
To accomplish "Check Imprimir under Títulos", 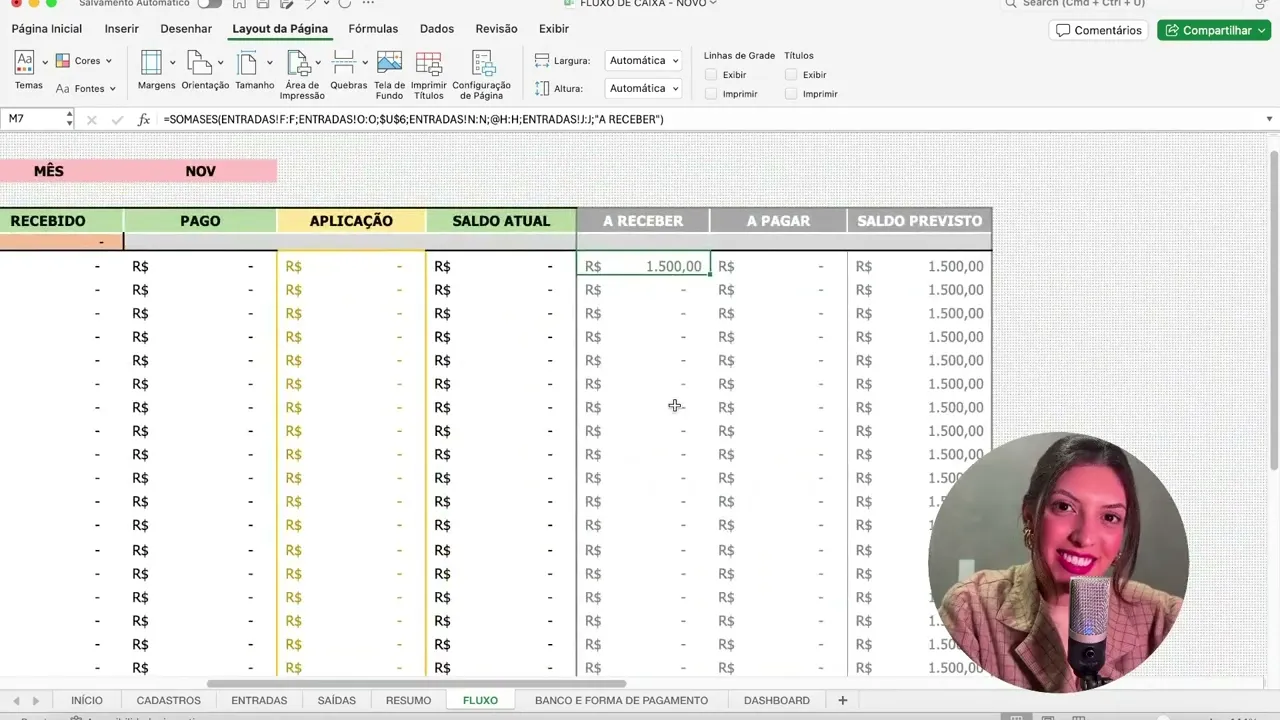I will (791, 94).
